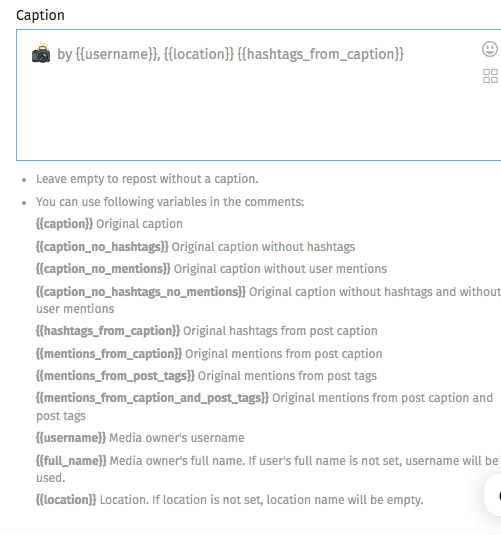Click the {{username}} text in caption field
Screen dimensions: 501x535
[118, 54]
